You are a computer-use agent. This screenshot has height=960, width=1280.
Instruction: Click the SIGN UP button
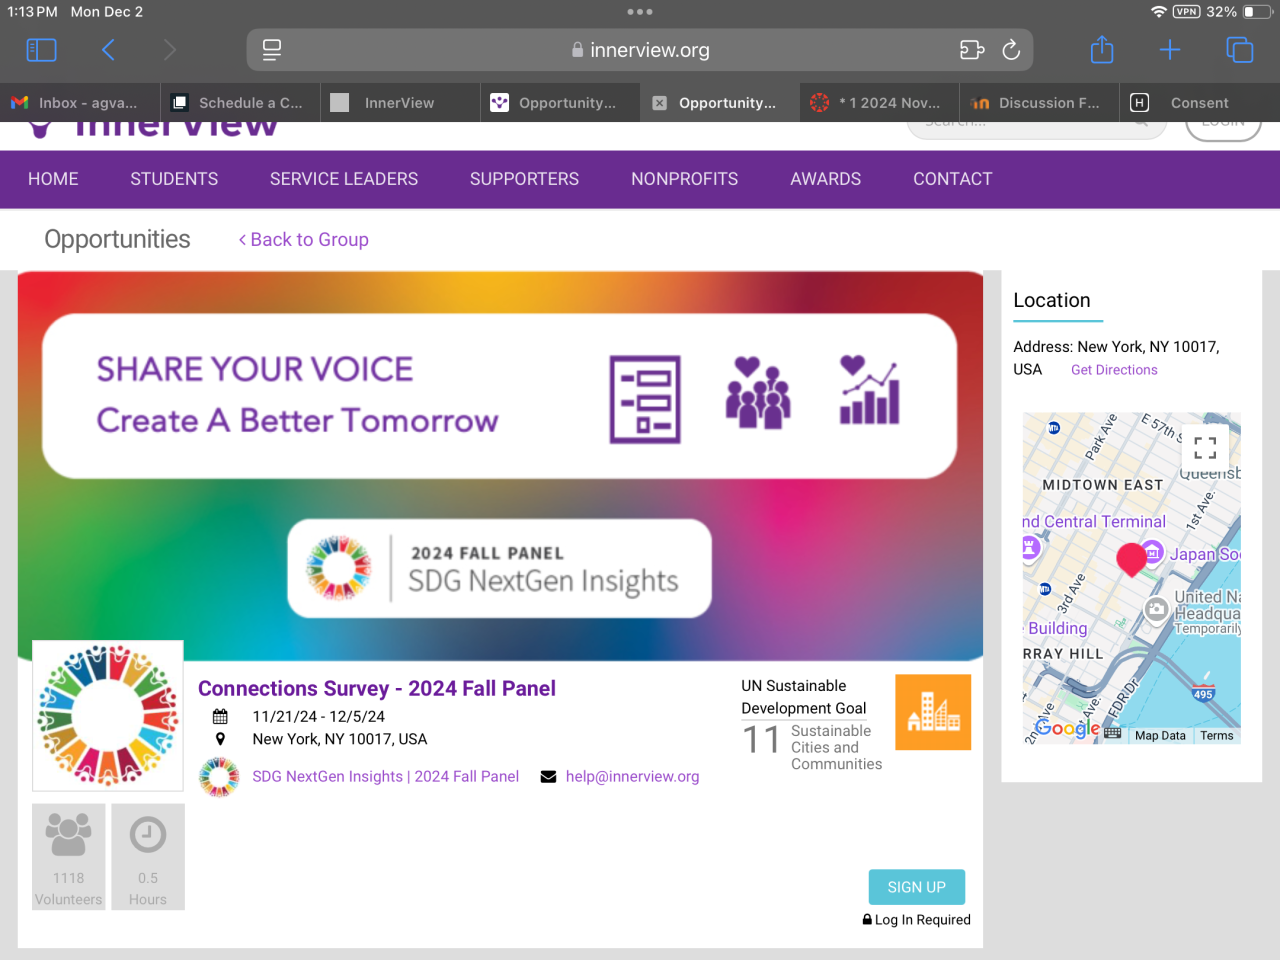click(917, 887)
